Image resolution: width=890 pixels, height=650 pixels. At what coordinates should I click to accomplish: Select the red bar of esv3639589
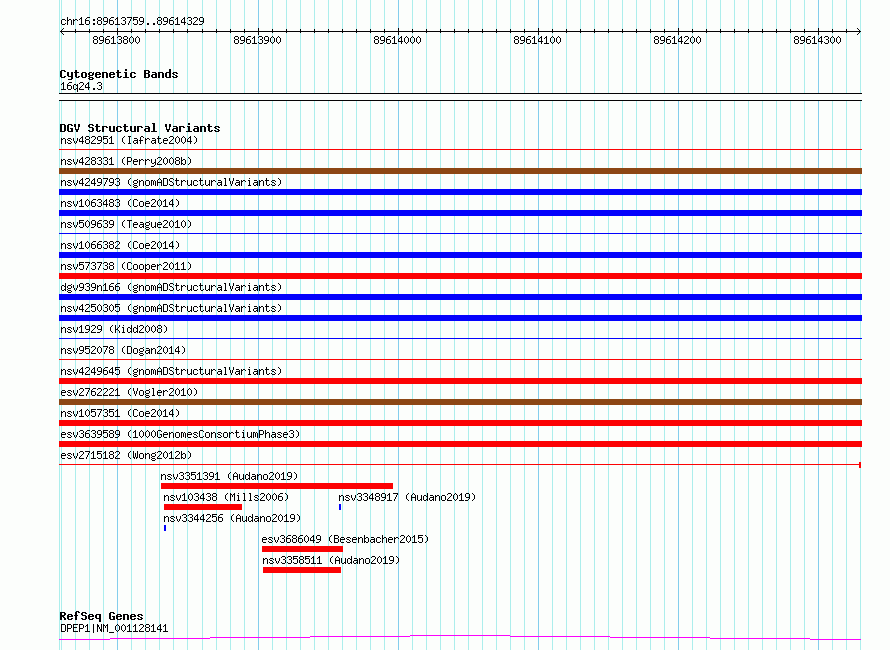pos(460,444)
